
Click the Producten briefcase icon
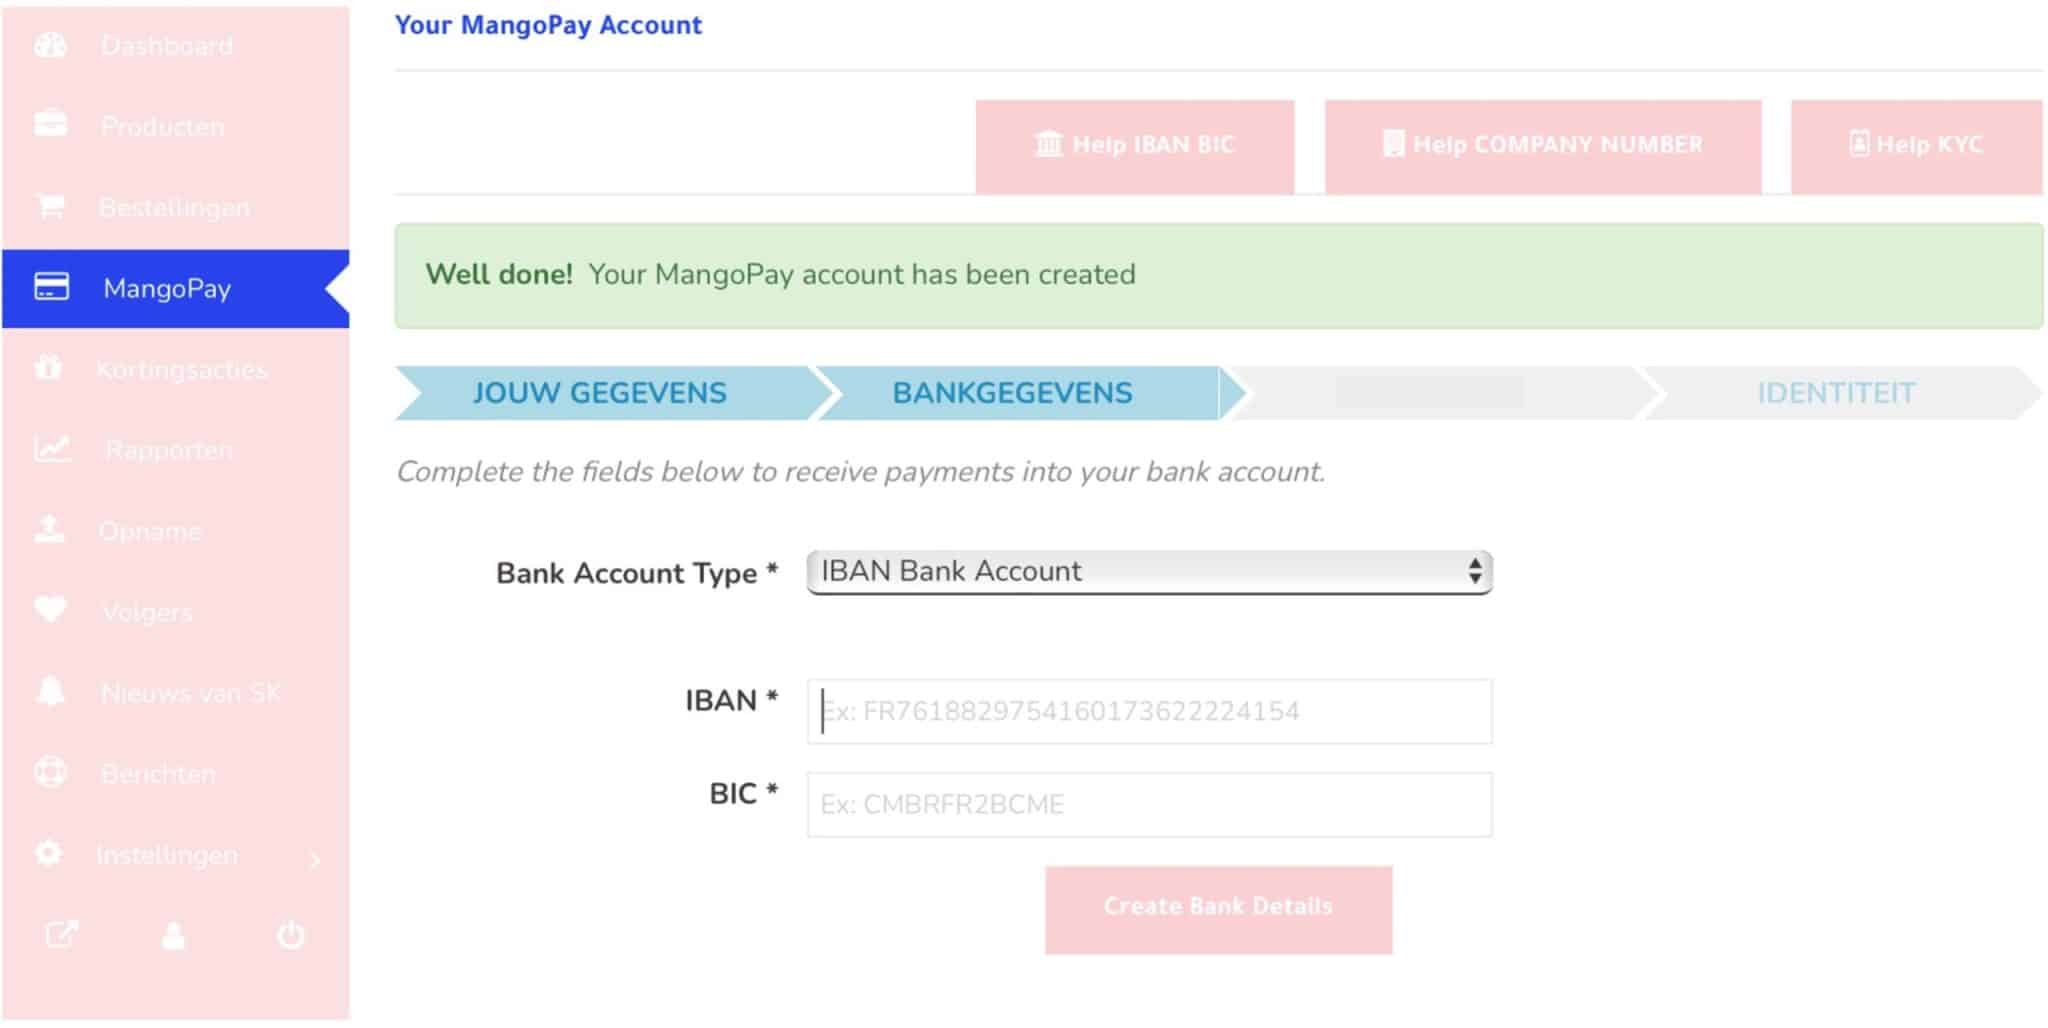click(50, 124)
